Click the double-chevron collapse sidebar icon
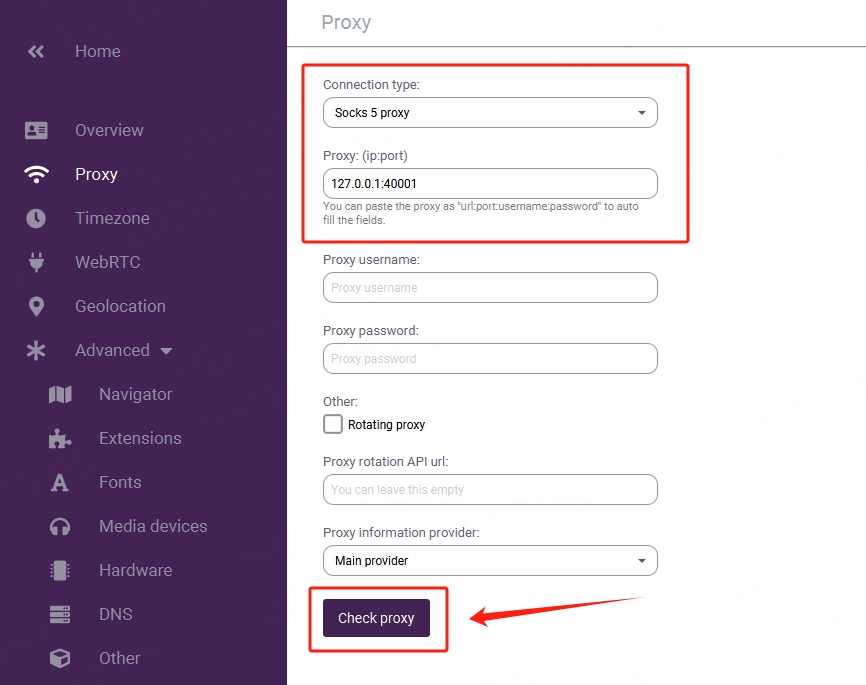 coord(36,51)
